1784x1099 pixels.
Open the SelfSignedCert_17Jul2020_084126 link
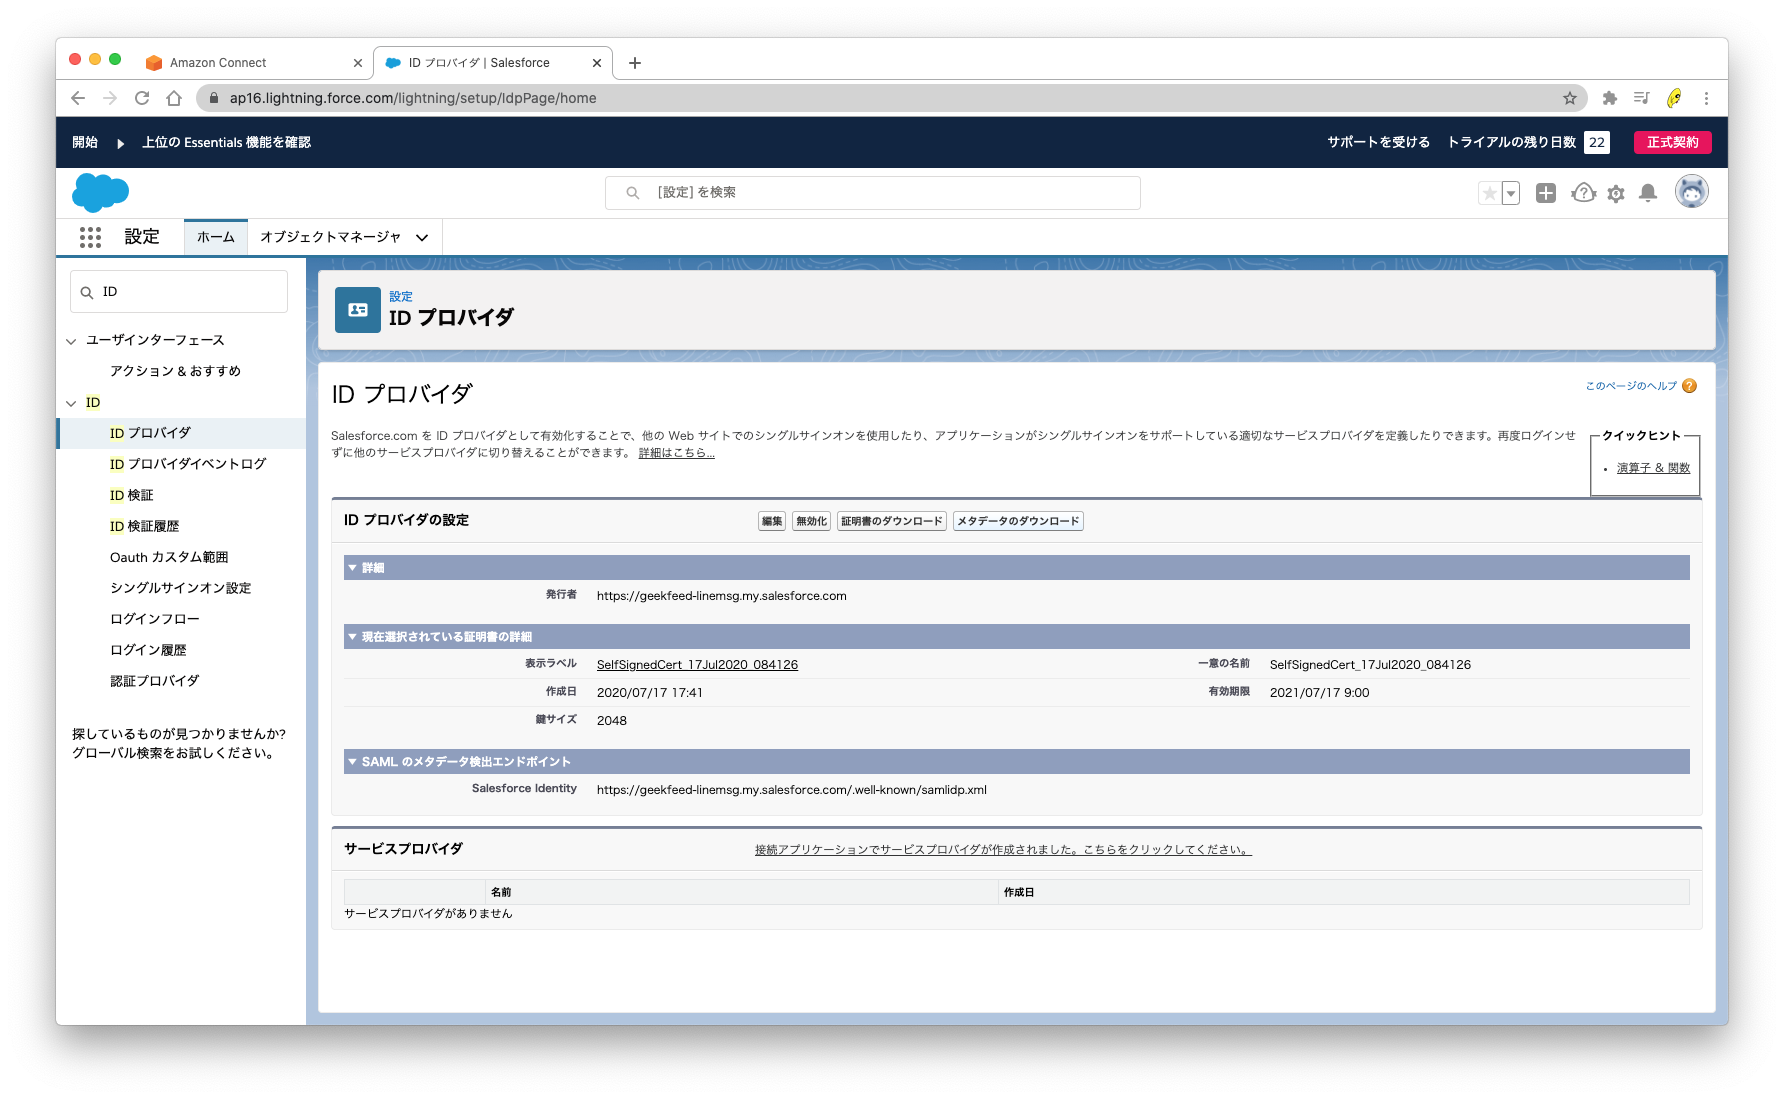[x=697, y=665]
